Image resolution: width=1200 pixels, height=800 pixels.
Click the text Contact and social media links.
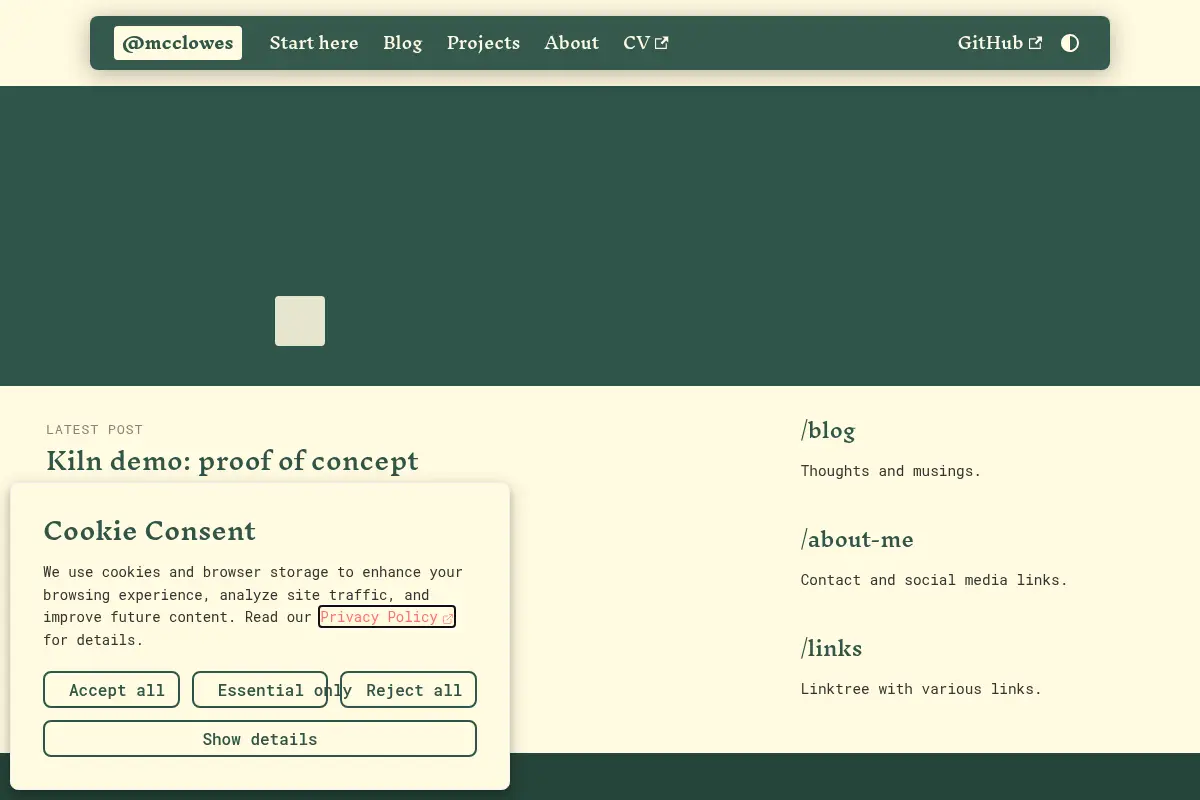coord(934,580)
